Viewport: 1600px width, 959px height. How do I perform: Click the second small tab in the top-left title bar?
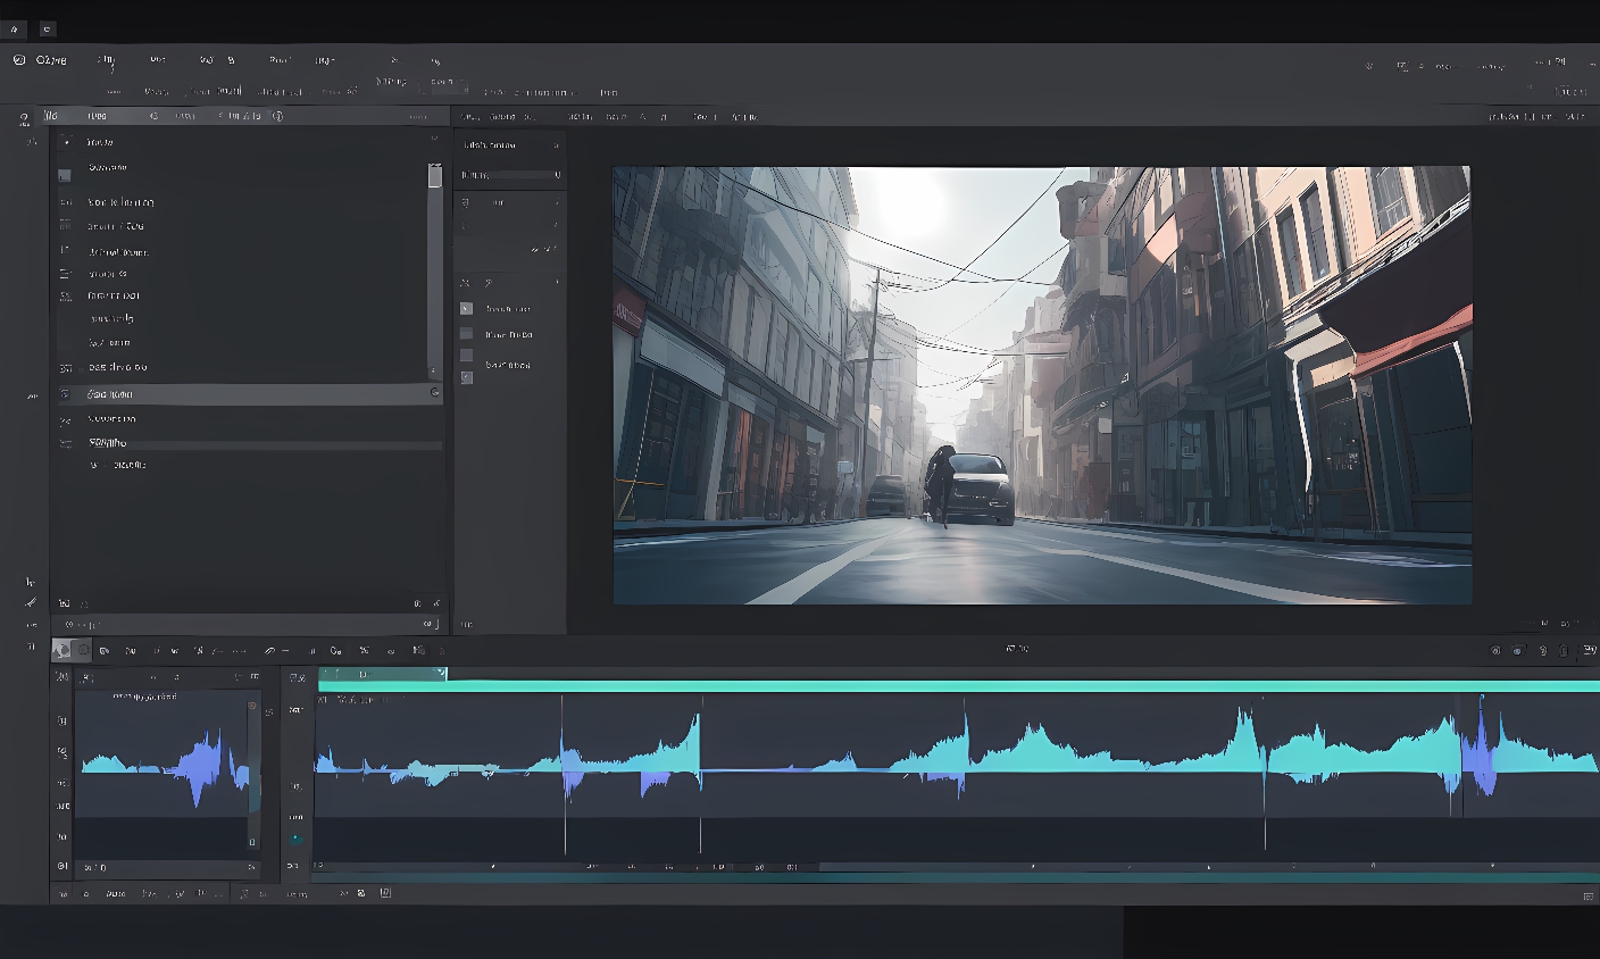[46, 29]
